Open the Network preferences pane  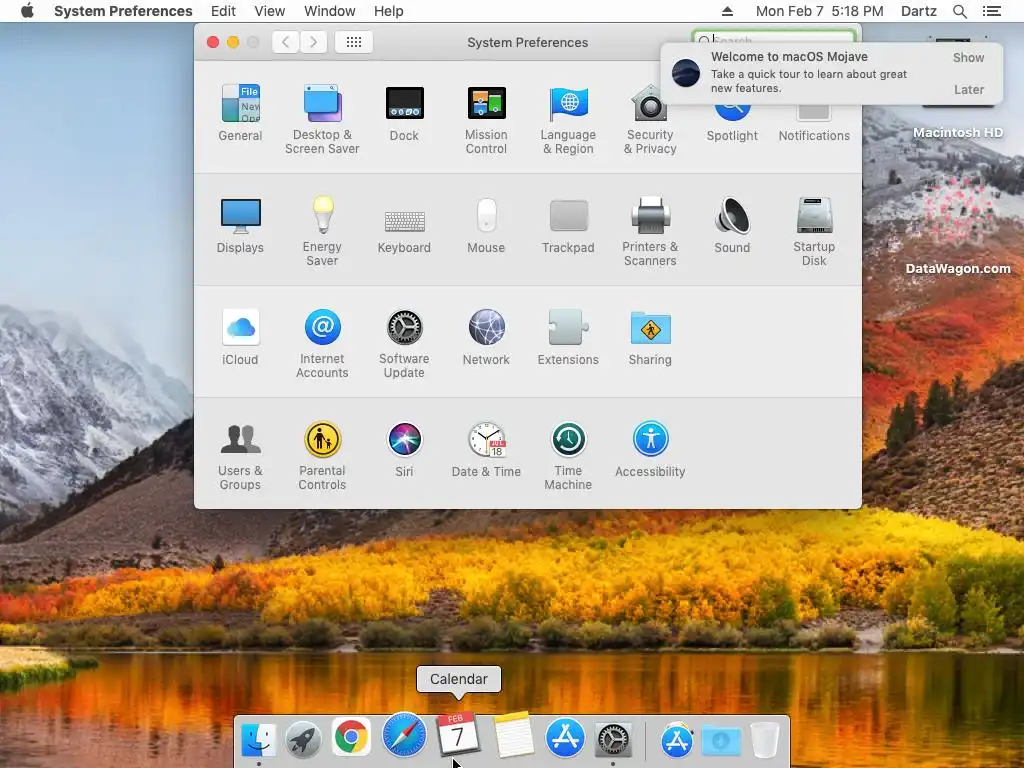click(486, 337)
